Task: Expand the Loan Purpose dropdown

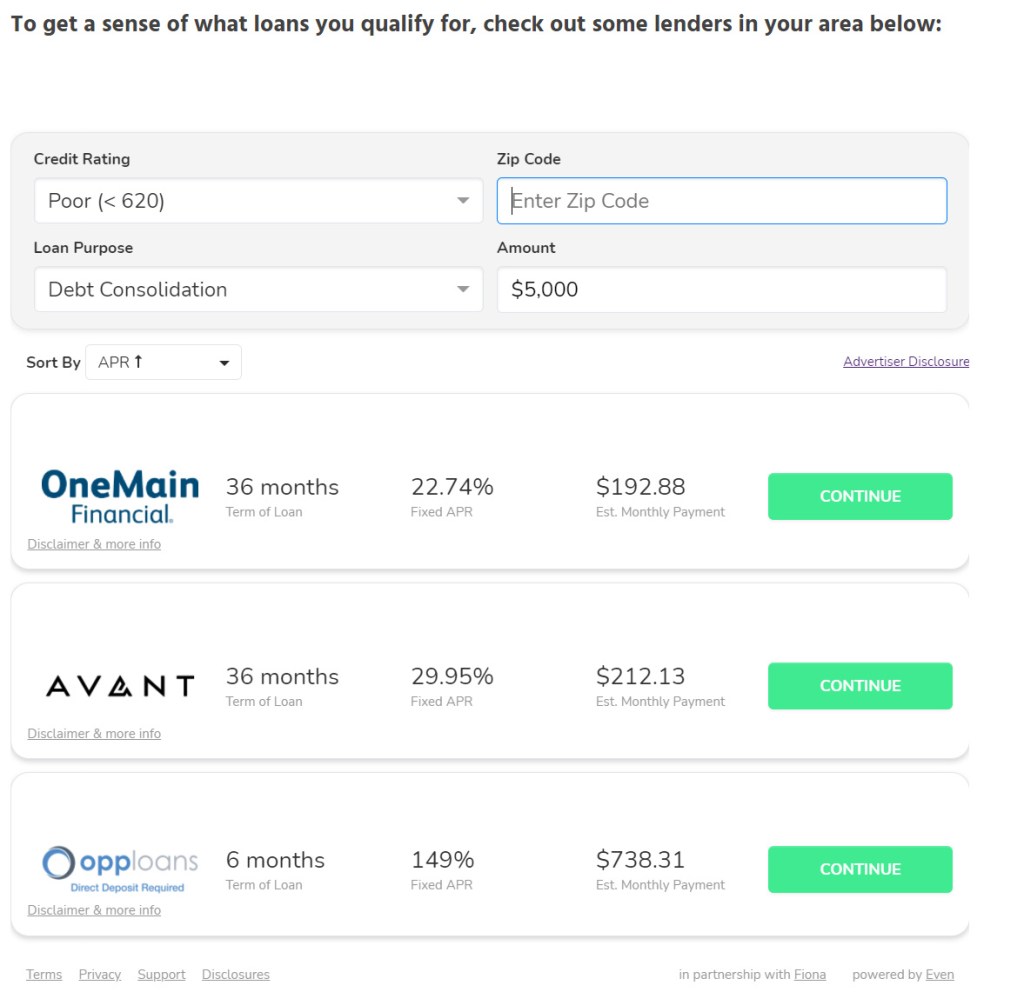Action: coord(258,290)
